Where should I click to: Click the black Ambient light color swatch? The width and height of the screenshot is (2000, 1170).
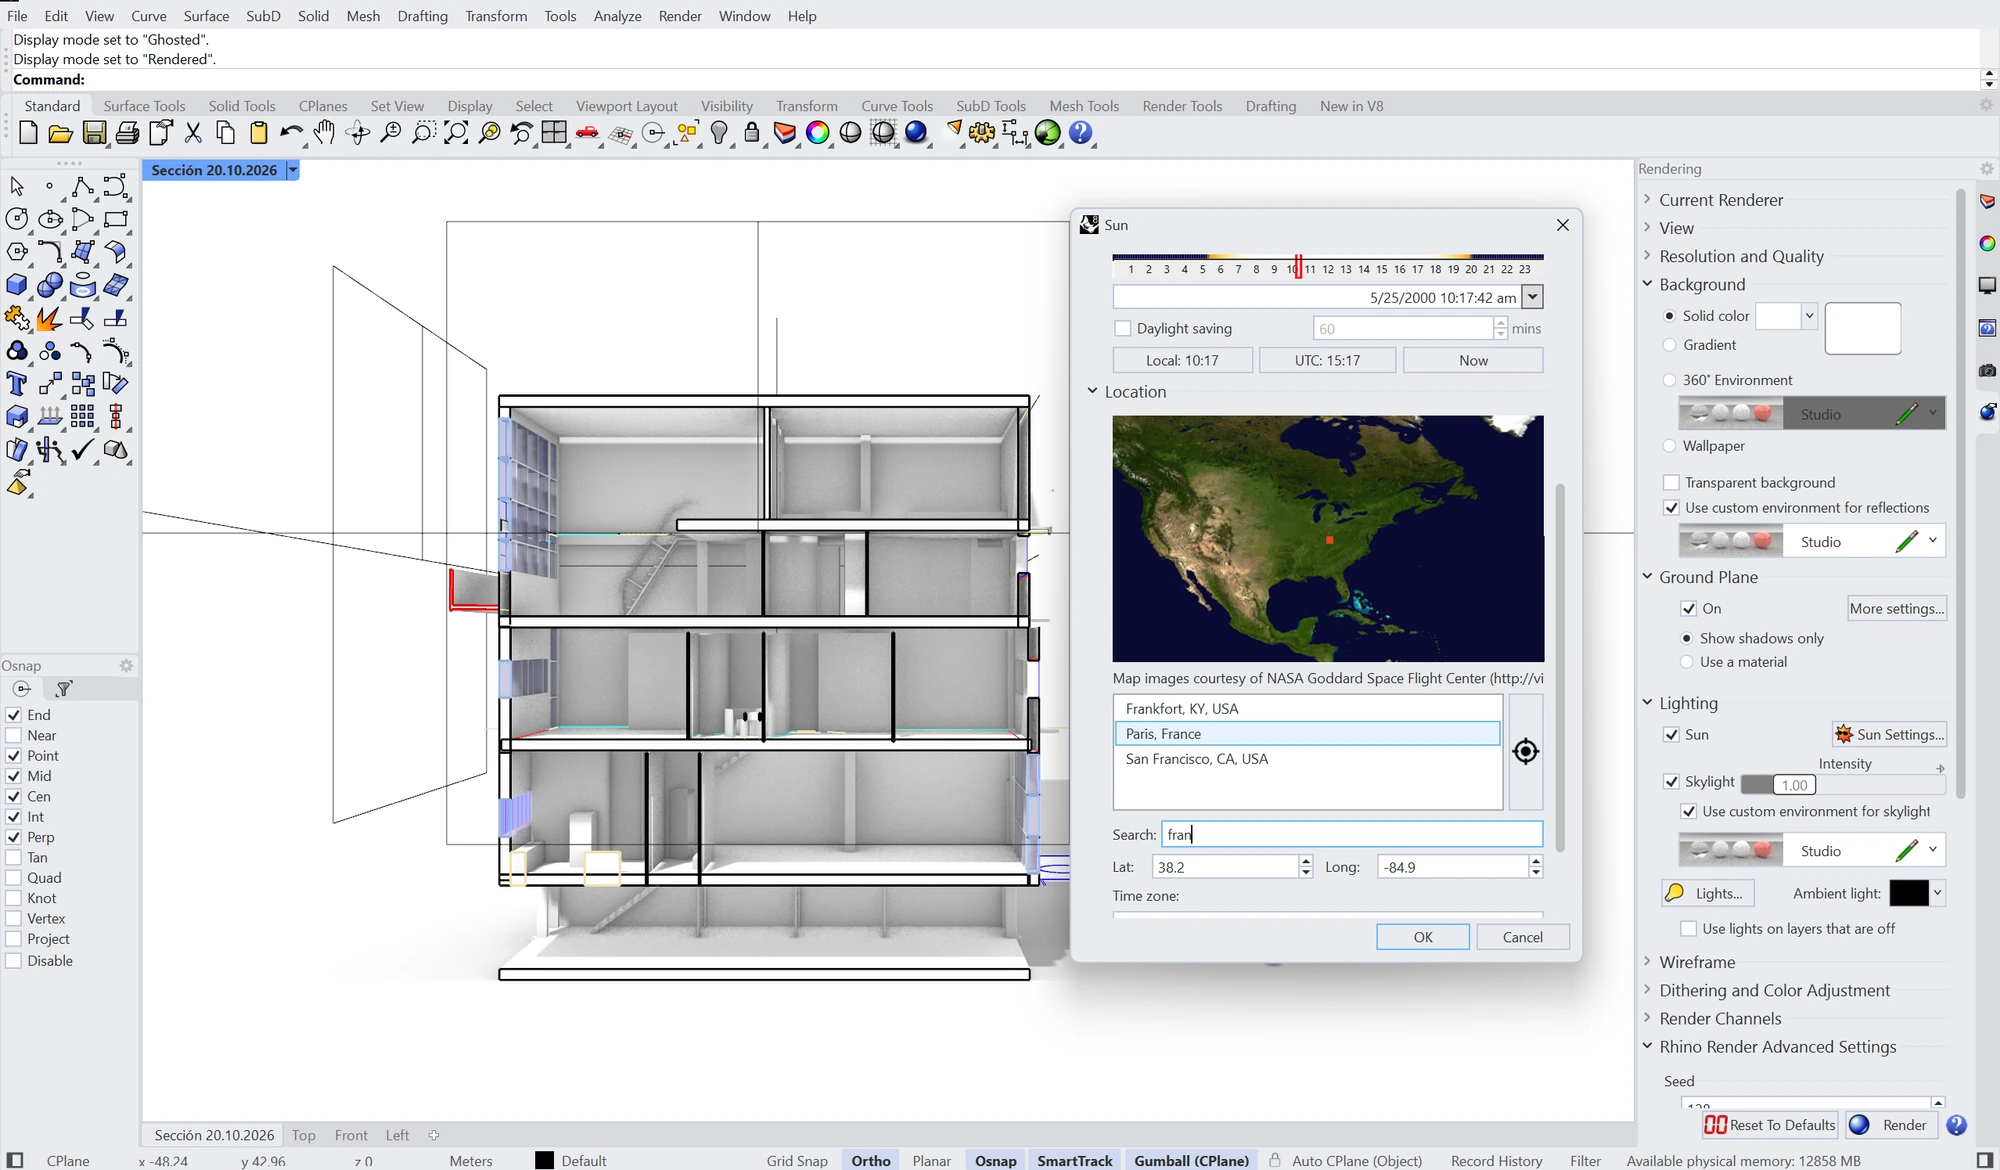click(x=1908, y=893)
